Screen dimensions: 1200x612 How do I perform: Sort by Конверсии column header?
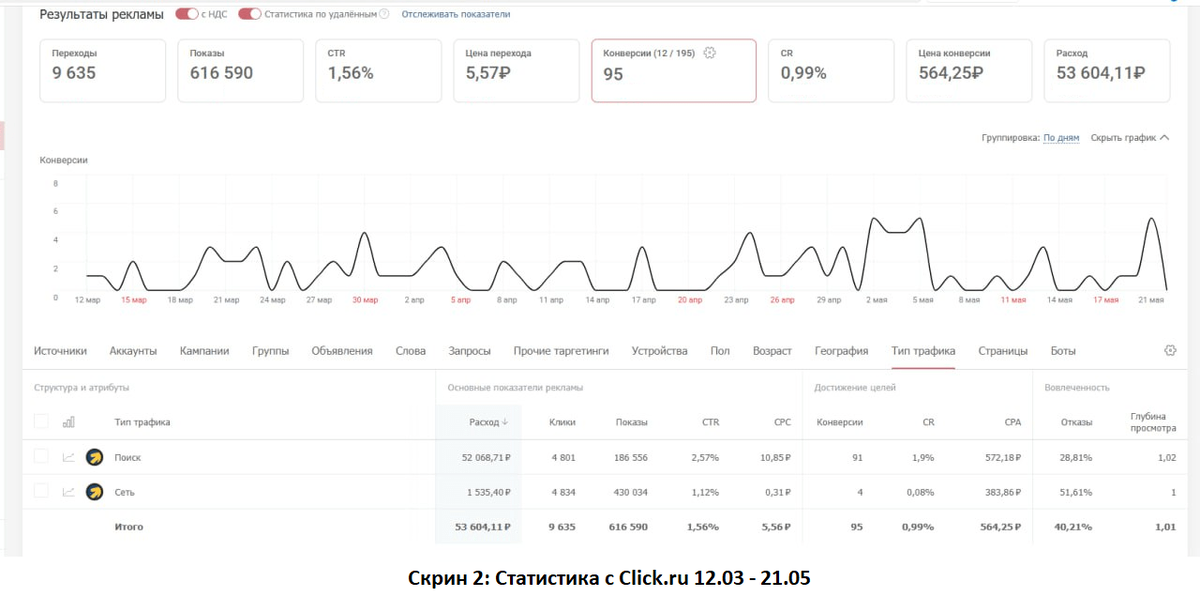tap(840, 422)
